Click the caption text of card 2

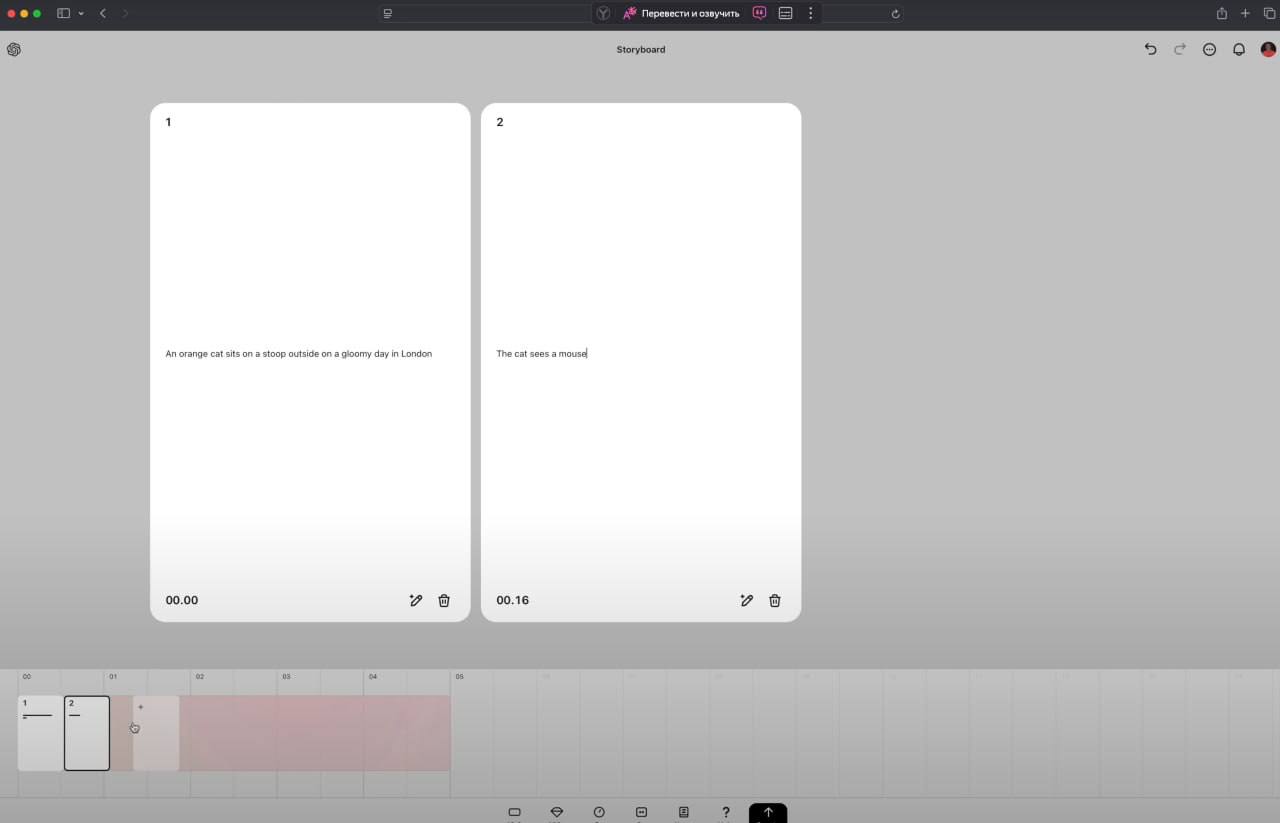point(541,354)
